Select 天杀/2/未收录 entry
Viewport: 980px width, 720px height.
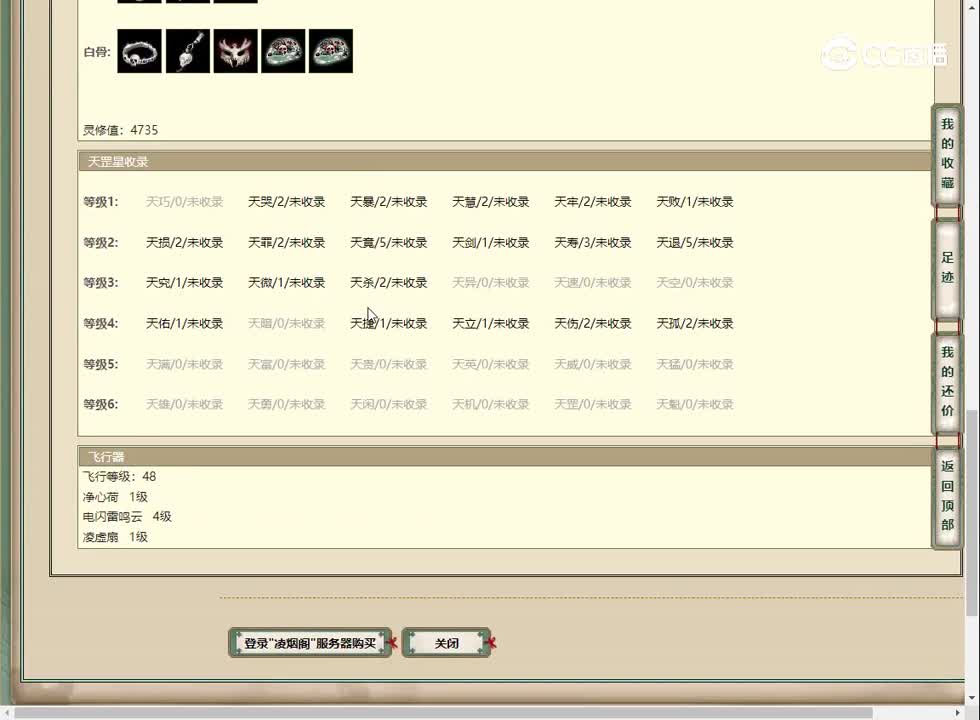(x=389, y=282)
